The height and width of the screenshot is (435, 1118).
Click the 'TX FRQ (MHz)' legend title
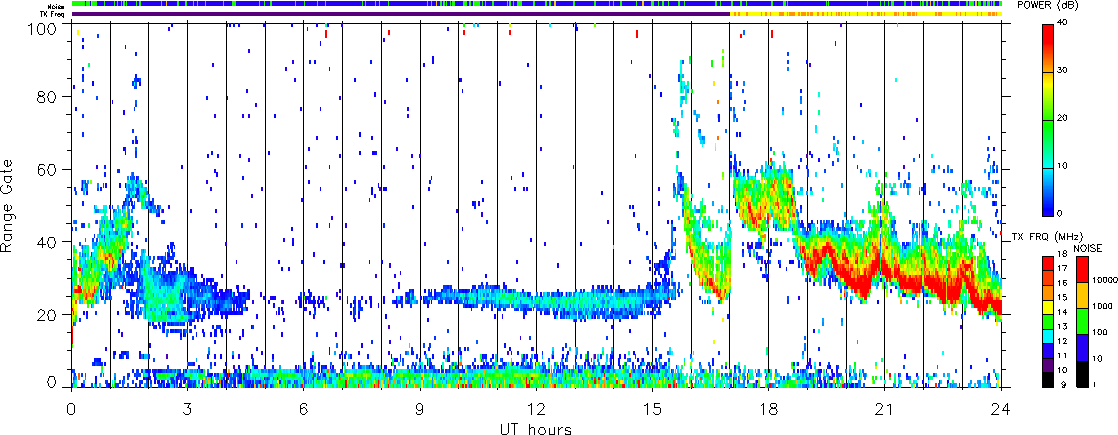(1047, 237)
